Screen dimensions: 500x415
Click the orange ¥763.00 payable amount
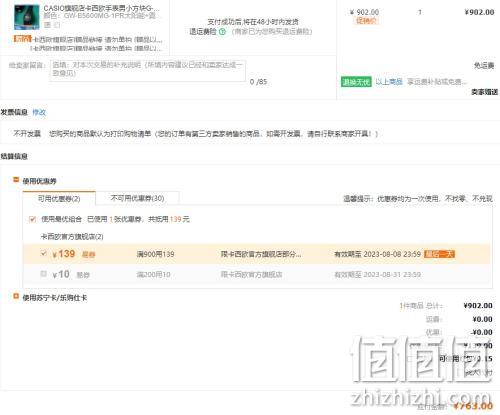pos(473,406)
